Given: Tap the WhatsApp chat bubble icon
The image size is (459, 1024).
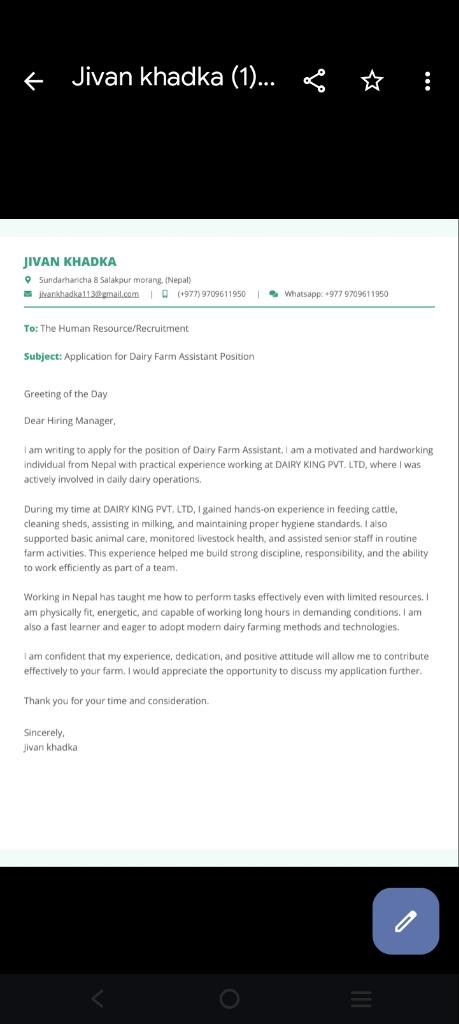Looking at the screenshot, I should [x=274, y=294].
